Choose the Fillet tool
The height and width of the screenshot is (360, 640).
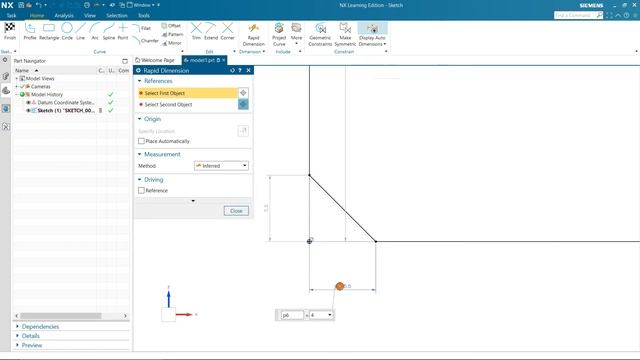[x=141, y=28]
